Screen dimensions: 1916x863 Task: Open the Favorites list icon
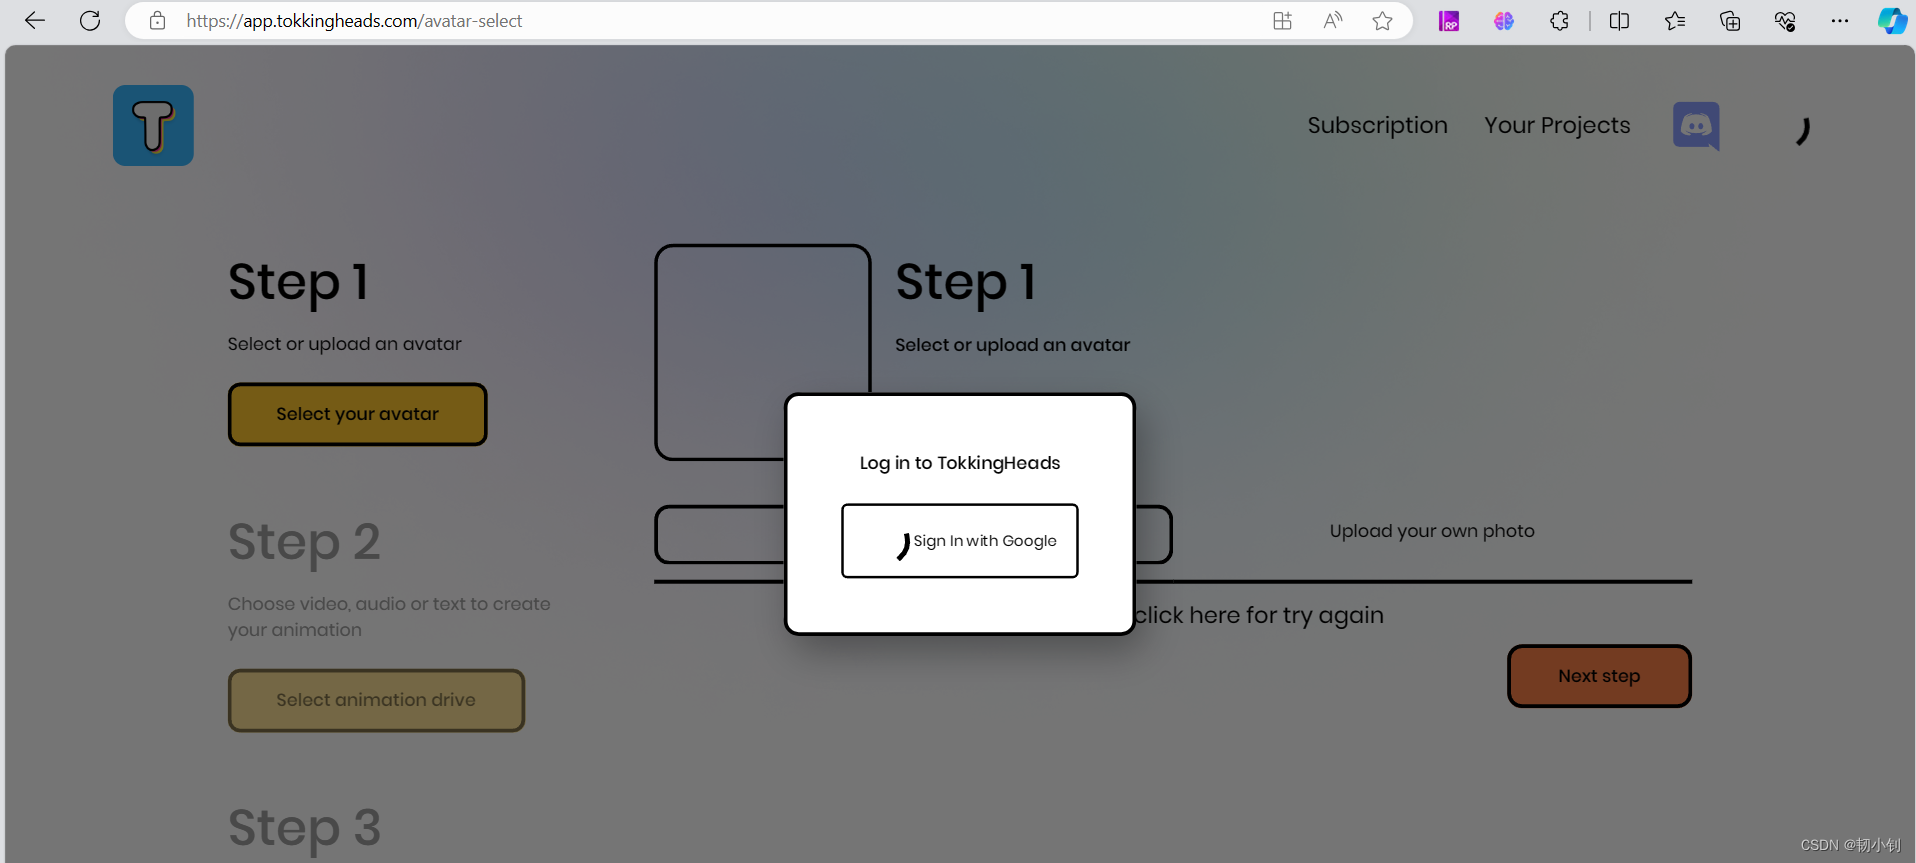click(x=1675, y=21)
